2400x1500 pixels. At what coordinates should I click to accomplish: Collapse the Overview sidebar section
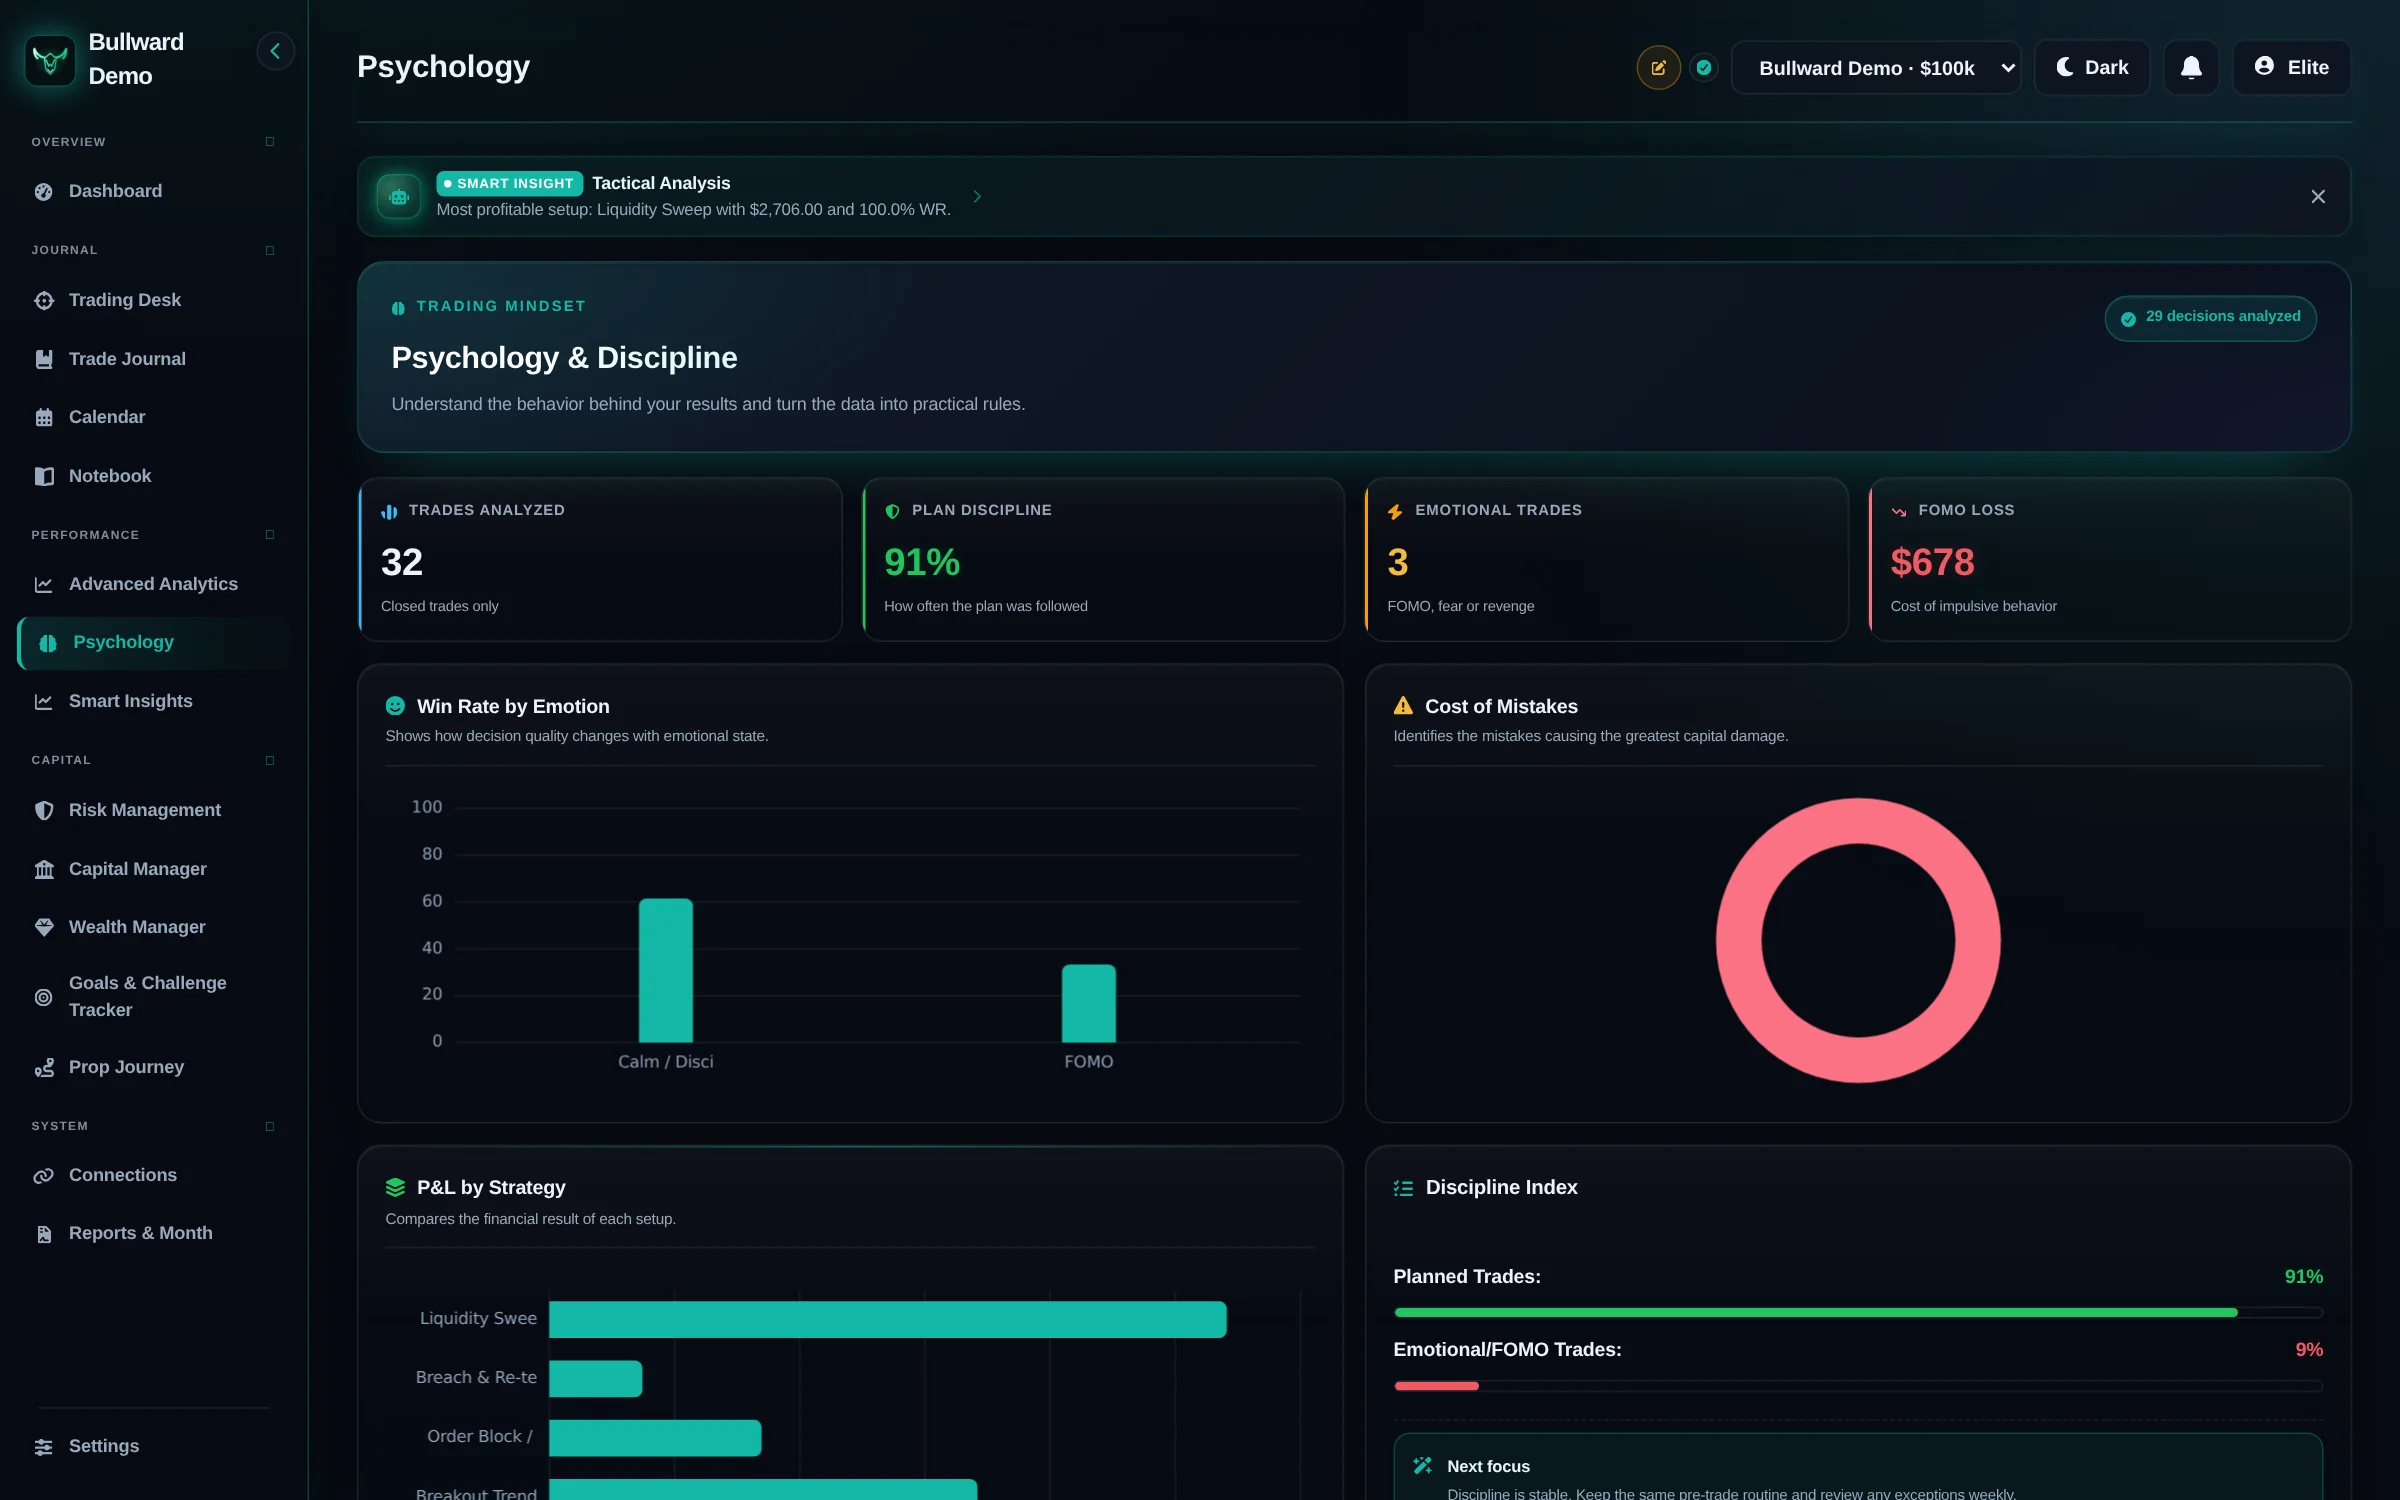tap(270, 142)
